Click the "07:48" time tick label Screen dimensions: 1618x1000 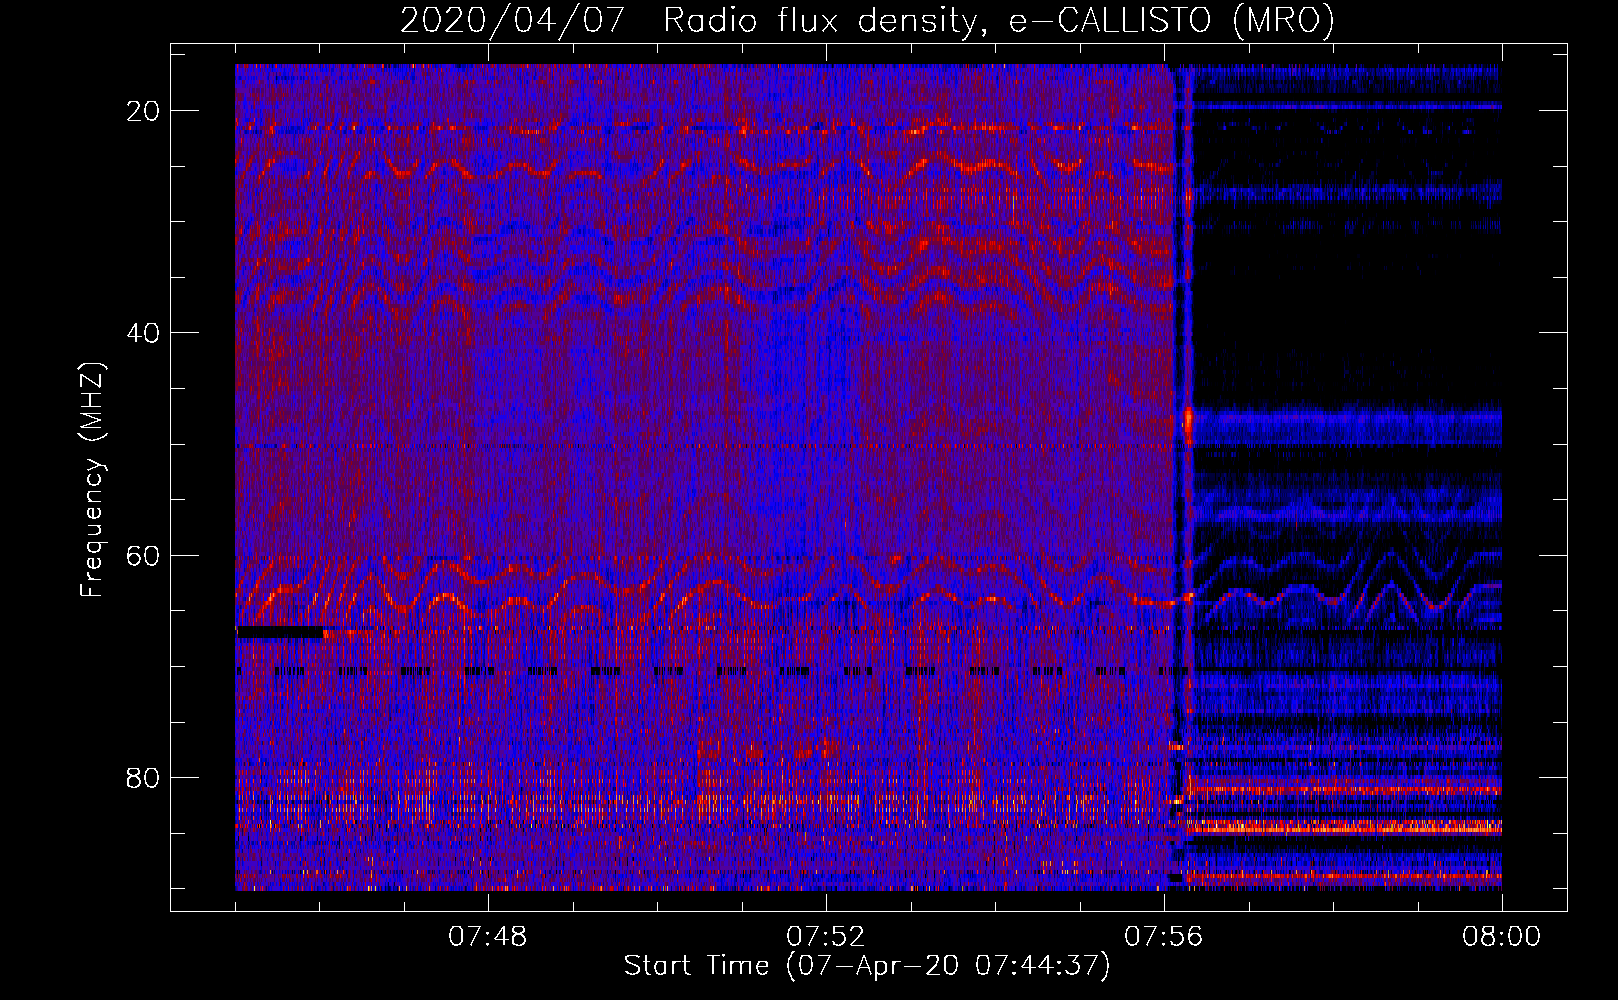pos(488,937)
